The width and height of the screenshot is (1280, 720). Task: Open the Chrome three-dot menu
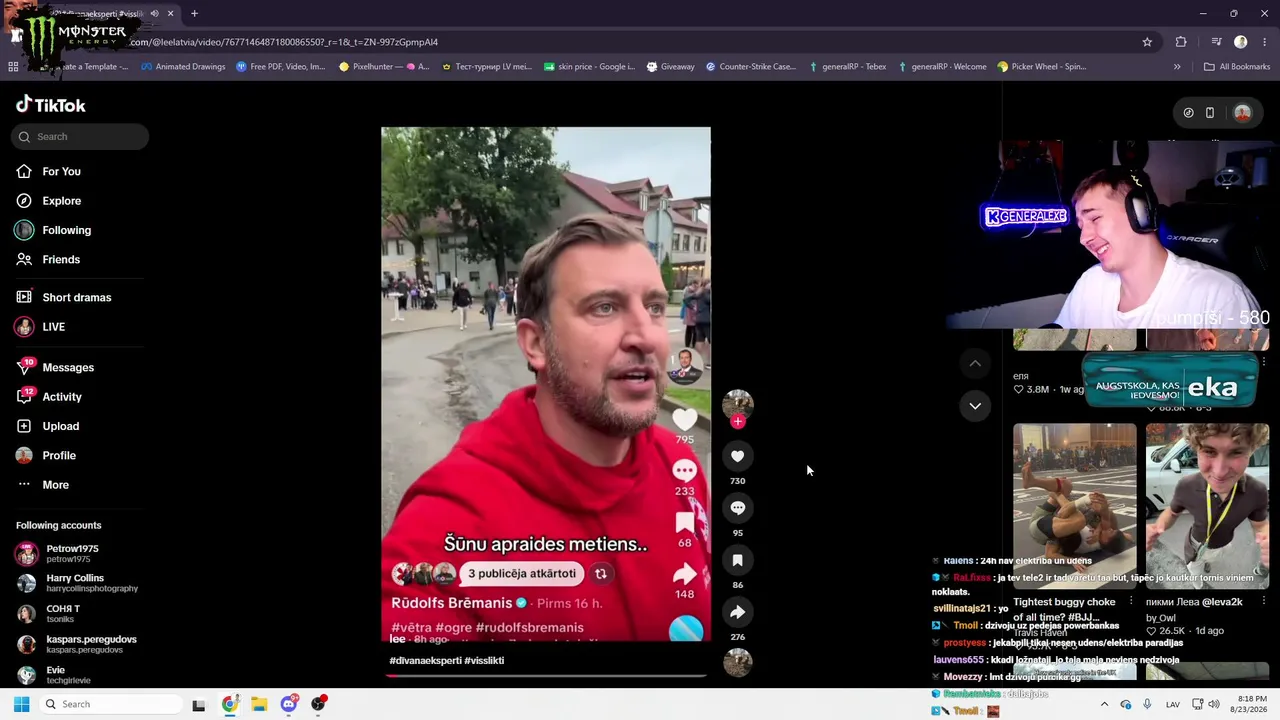(1266, 42)
